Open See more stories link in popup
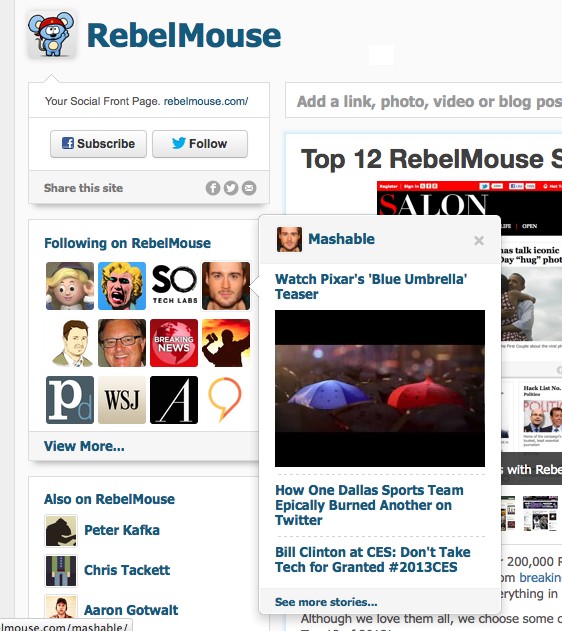Viewport: 562px width, 631px height. [326, 602]
